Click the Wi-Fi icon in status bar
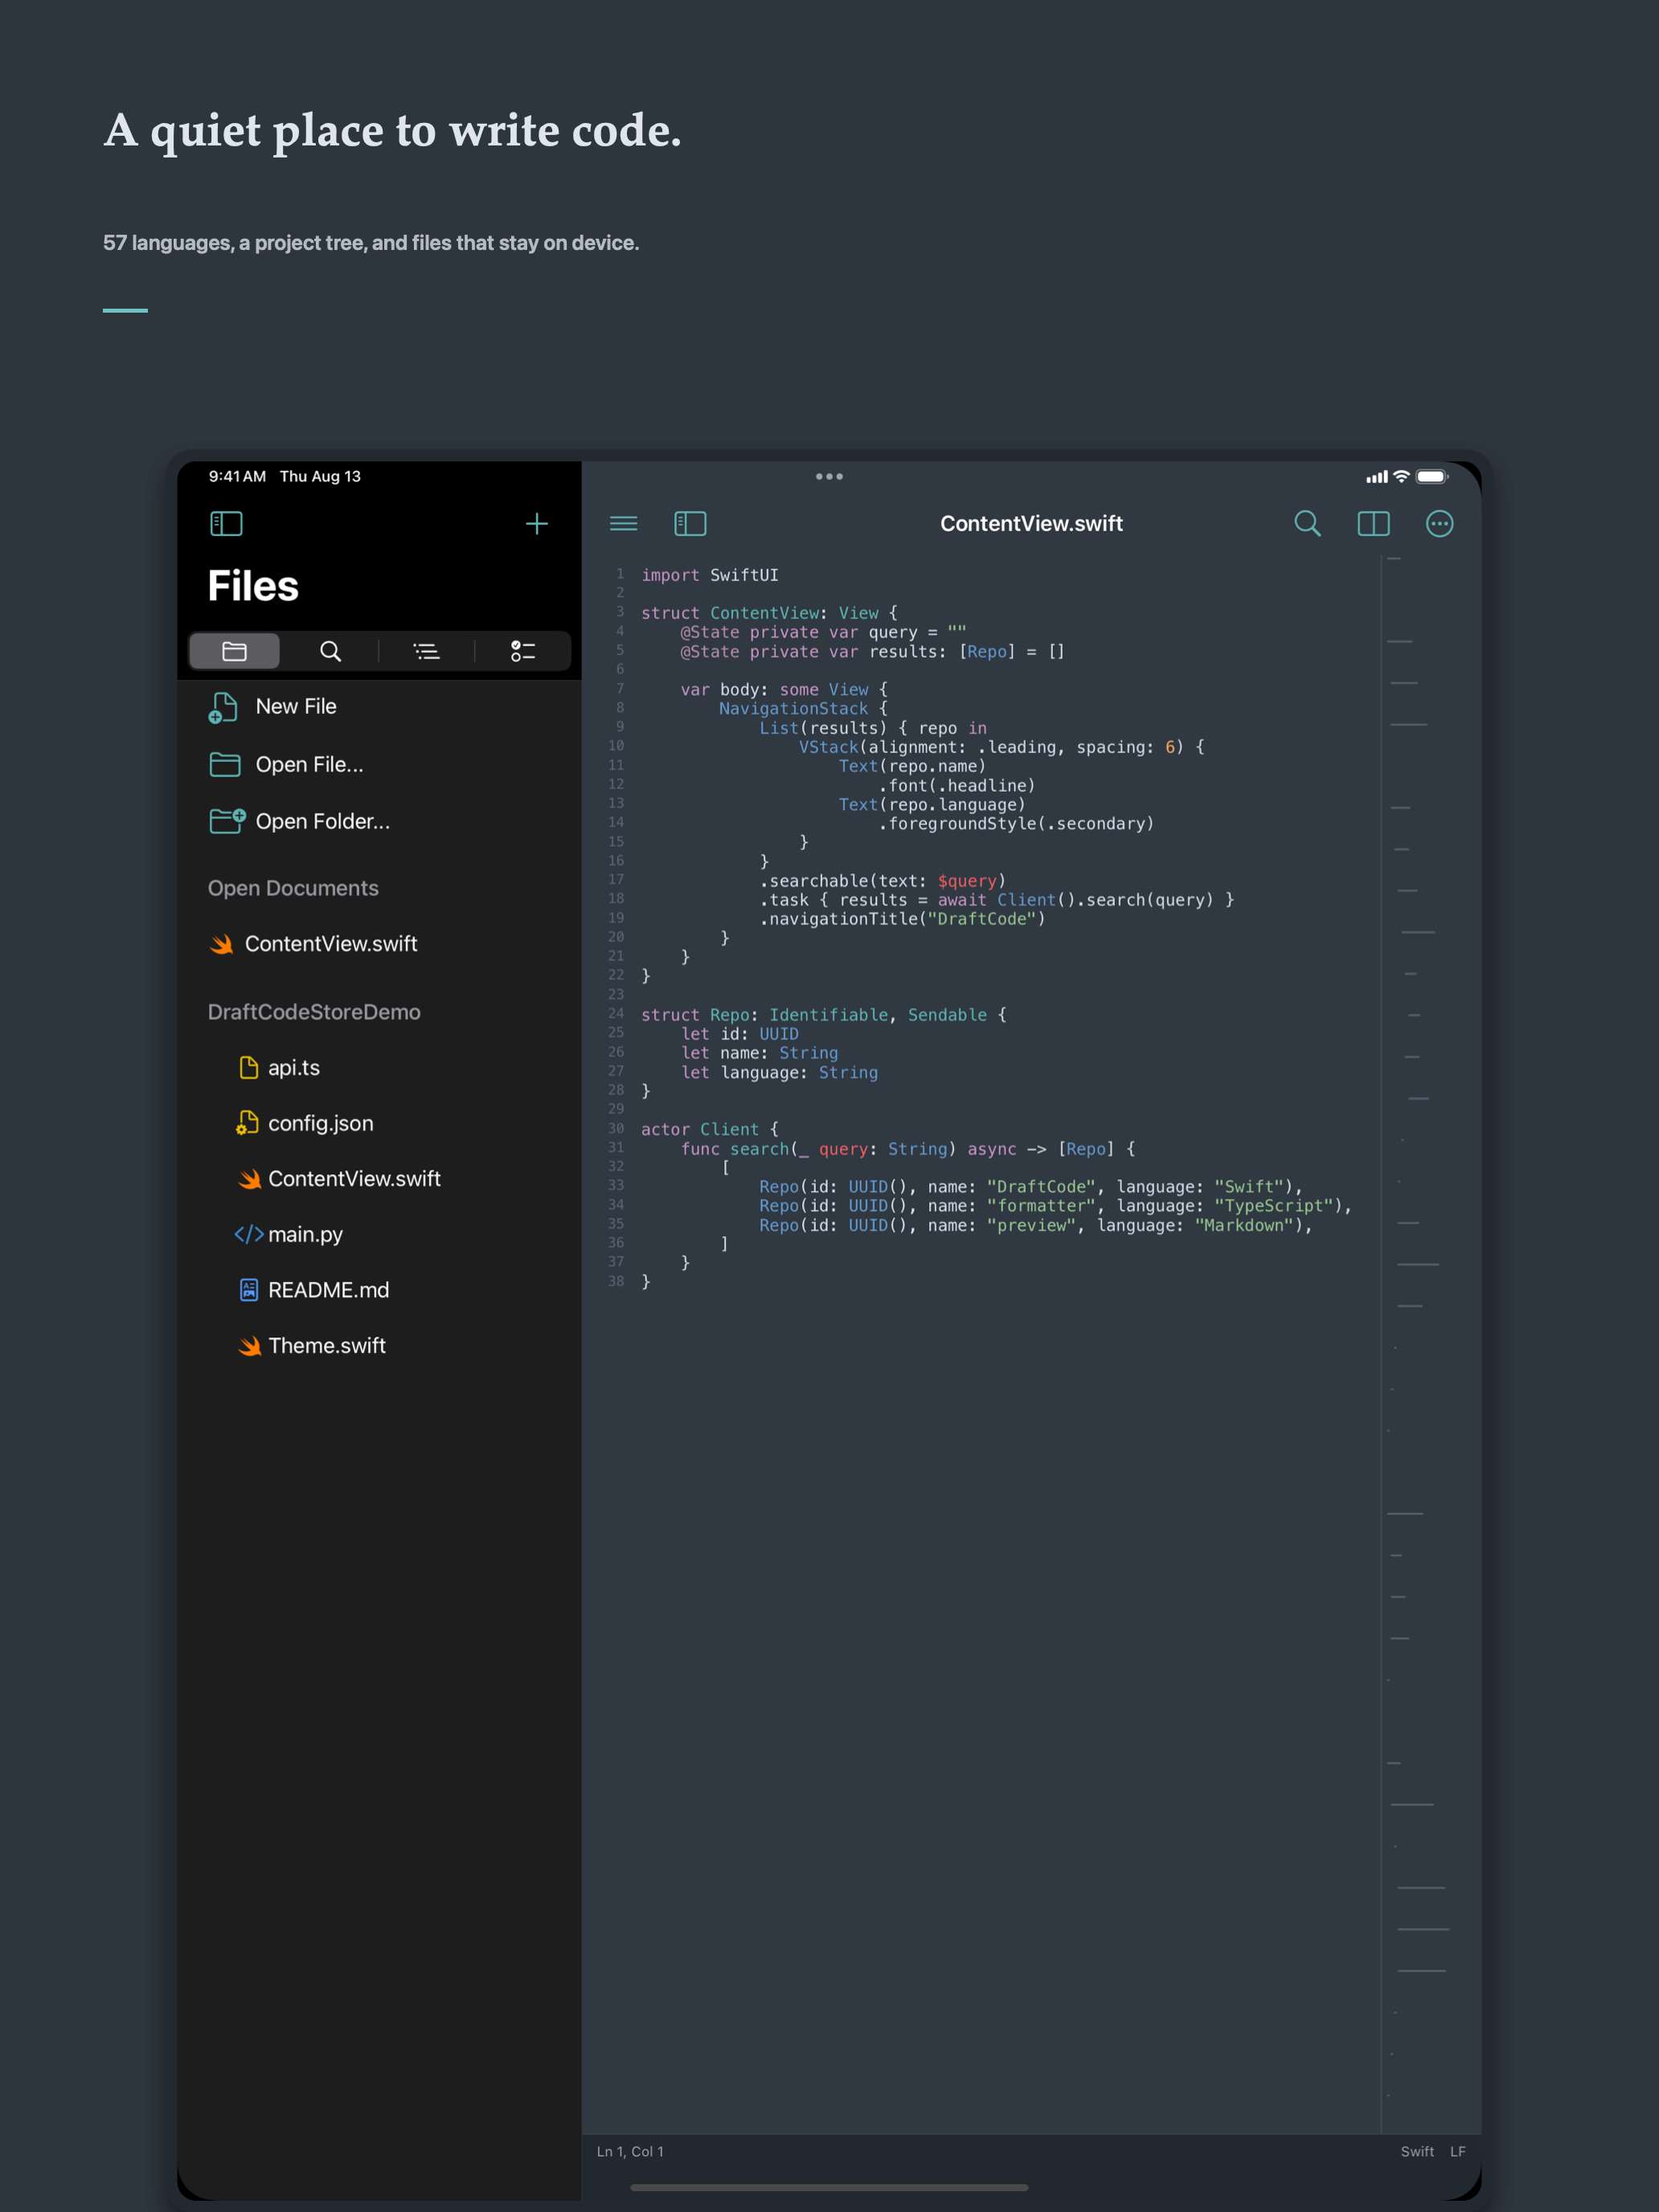The height and width of the screenshot is (2212, 1659). (1401, 476)
